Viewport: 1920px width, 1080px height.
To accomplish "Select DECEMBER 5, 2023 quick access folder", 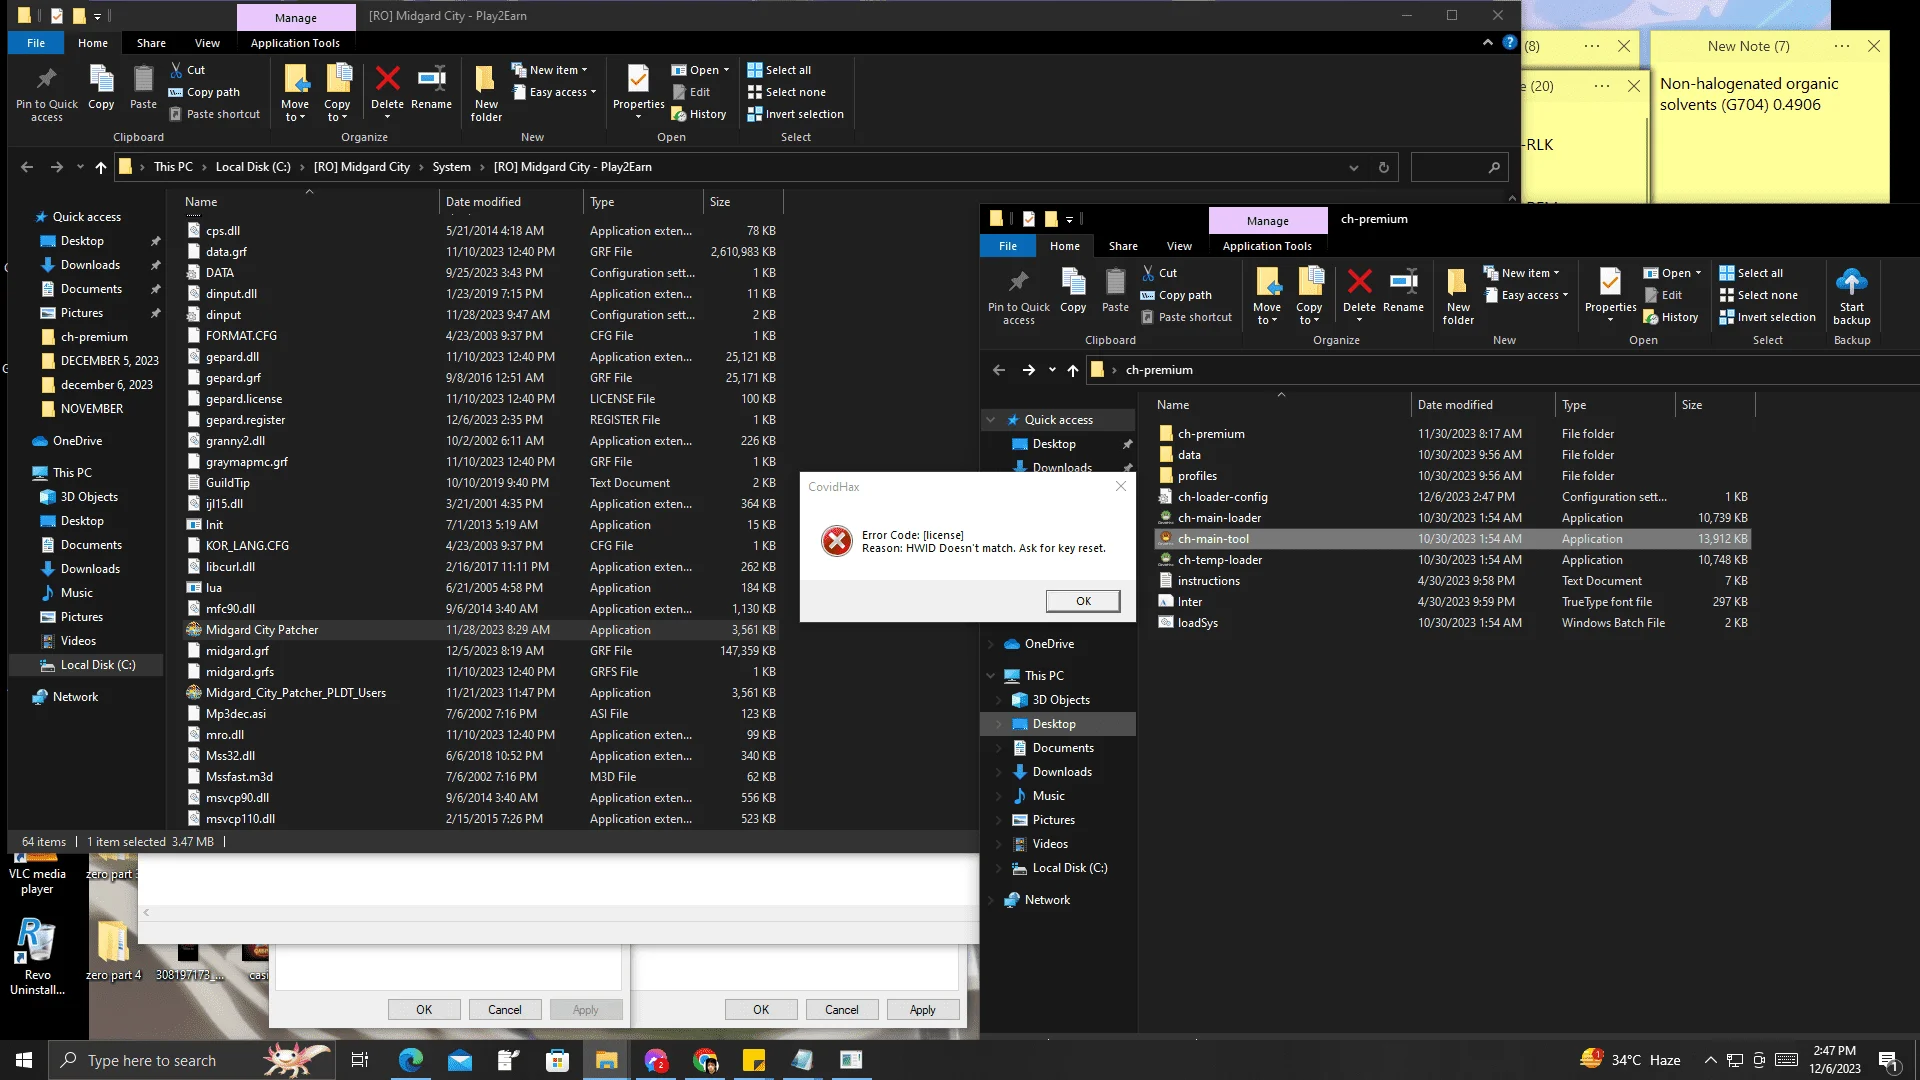I will tap(109, 361).
